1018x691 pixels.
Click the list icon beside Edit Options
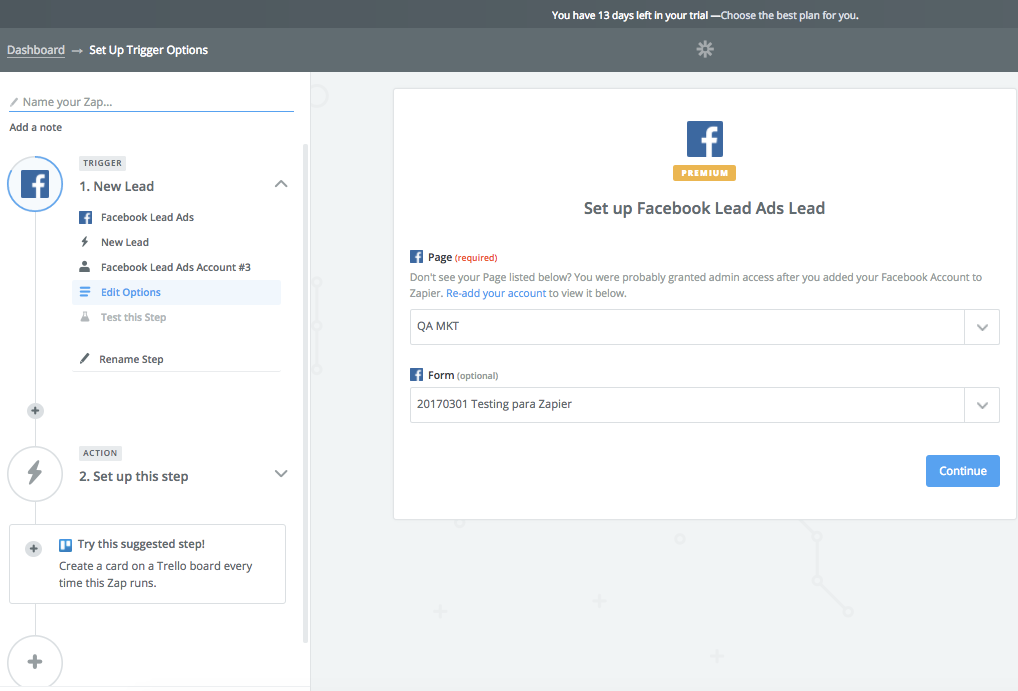85,292
